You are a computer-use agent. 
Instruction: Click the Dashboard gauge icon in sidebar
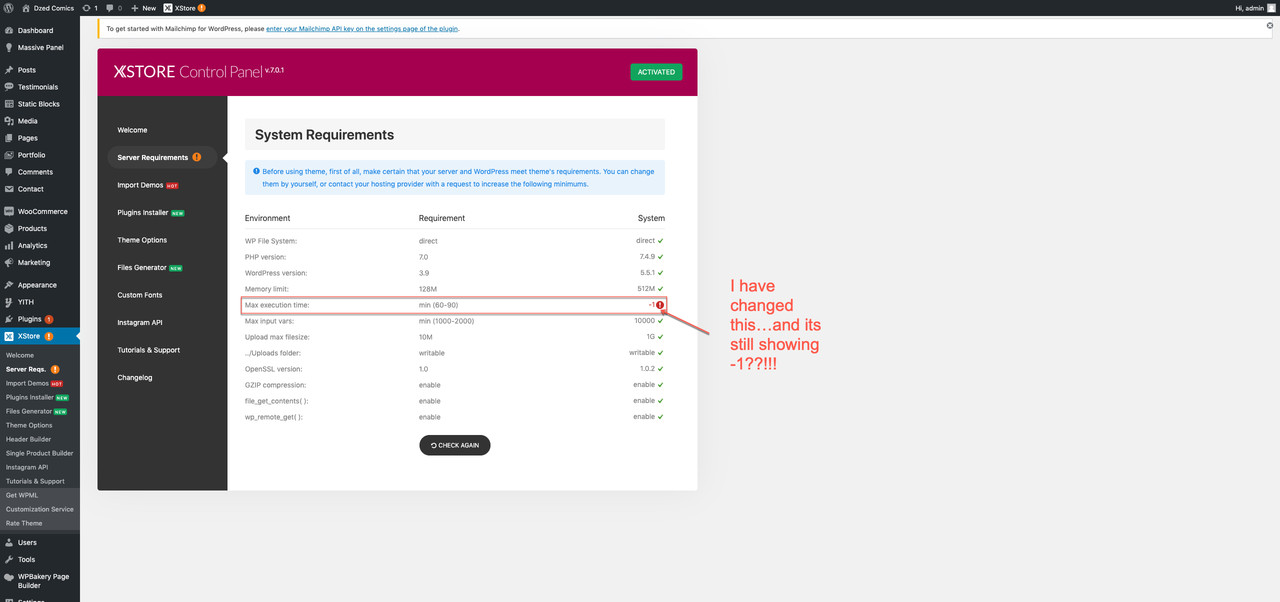9,31
